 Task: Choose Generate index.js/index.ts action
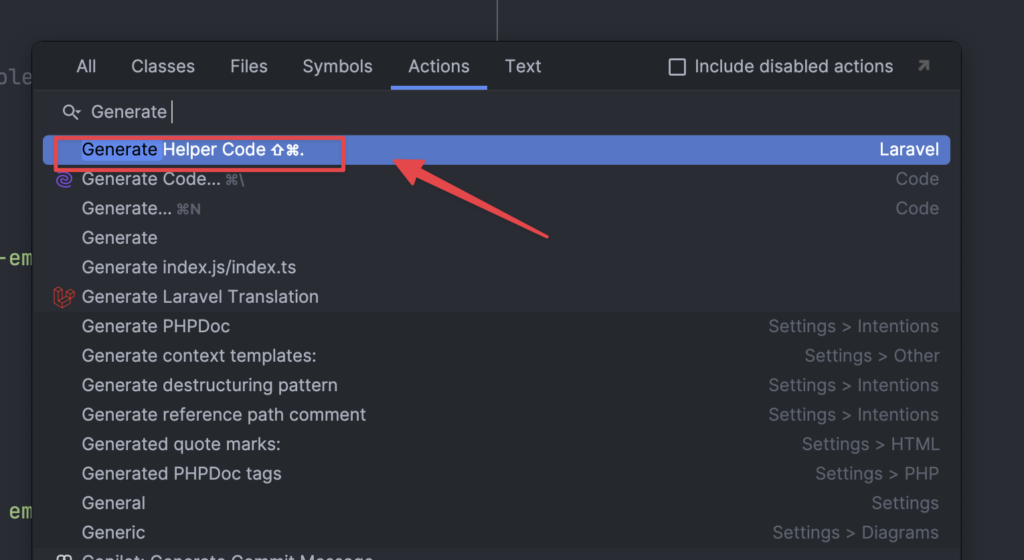pos(189,267)
